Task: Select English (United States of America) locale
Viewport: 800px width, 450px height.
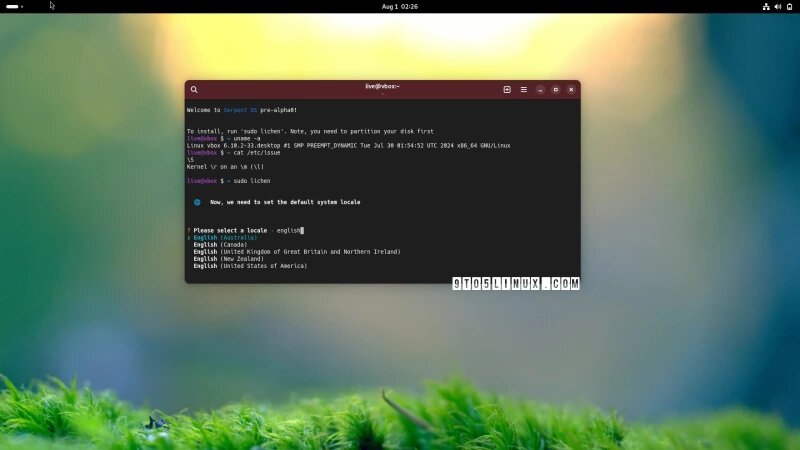Action: point(250,266)
